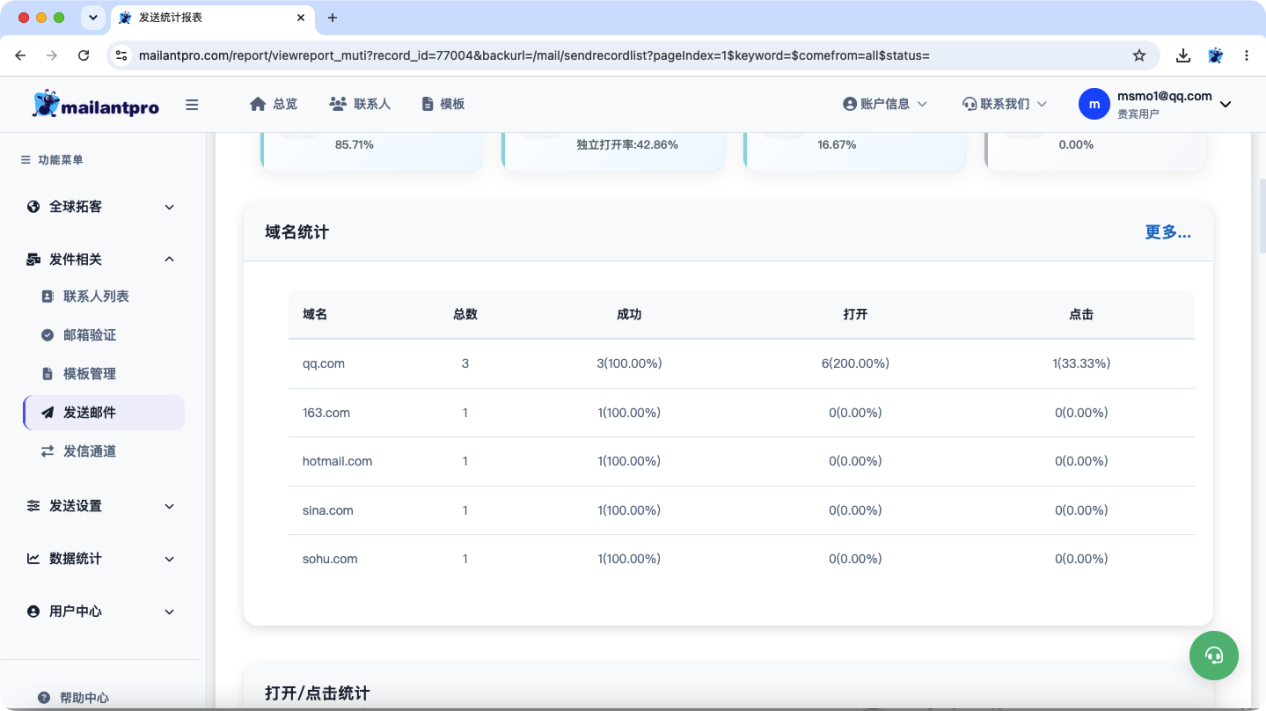Open browser downloads icon
This screenshot has width=1266, height=711.
pos(1183,56)
